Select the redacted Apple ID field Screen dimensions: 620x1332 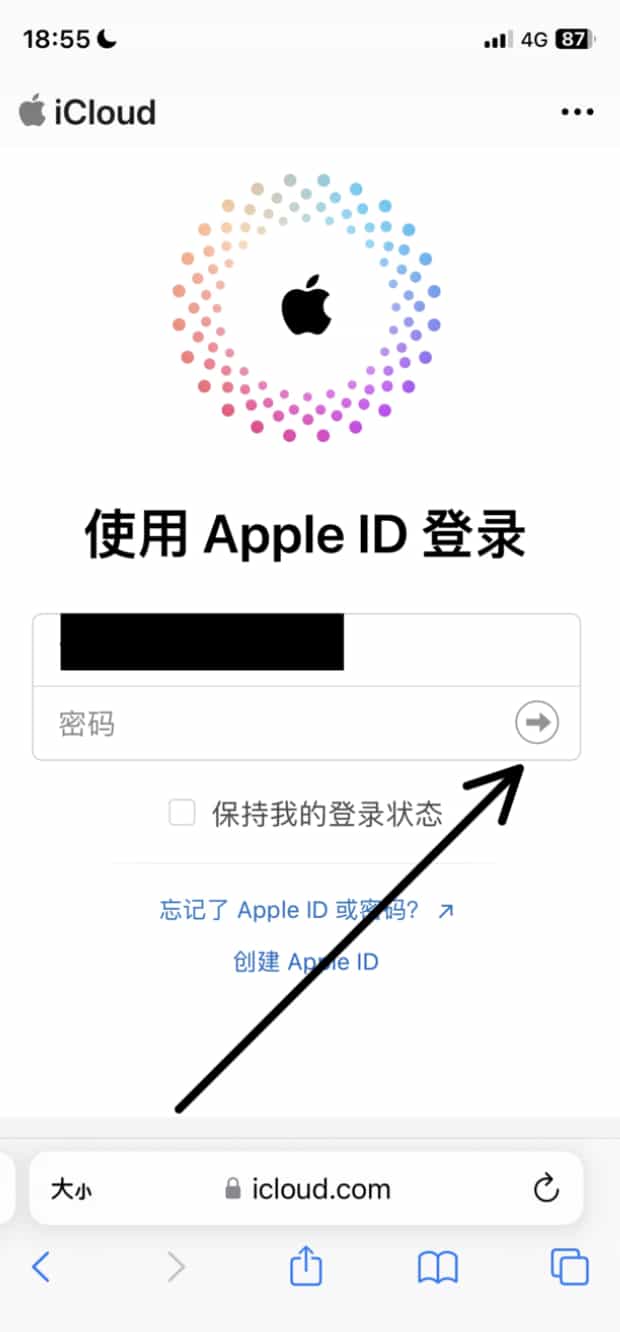click(x=306, y=650)
